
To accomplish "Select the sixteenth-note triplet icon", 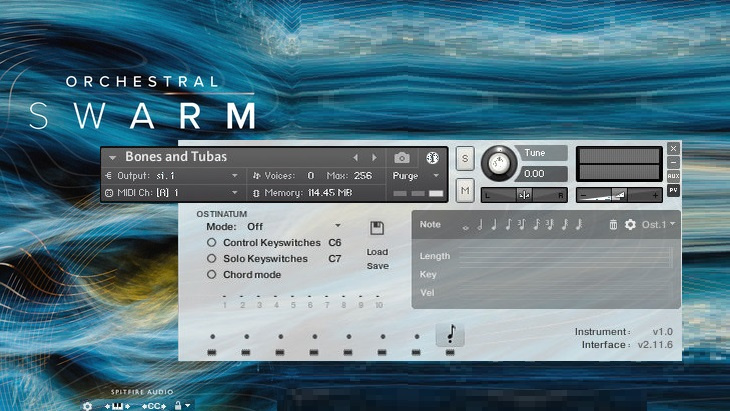I will [x=550, y=225].
